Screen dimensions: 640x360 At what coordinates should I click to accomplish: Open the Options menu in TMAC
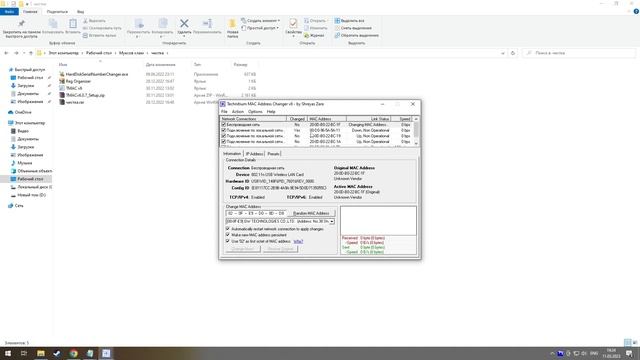255,111
